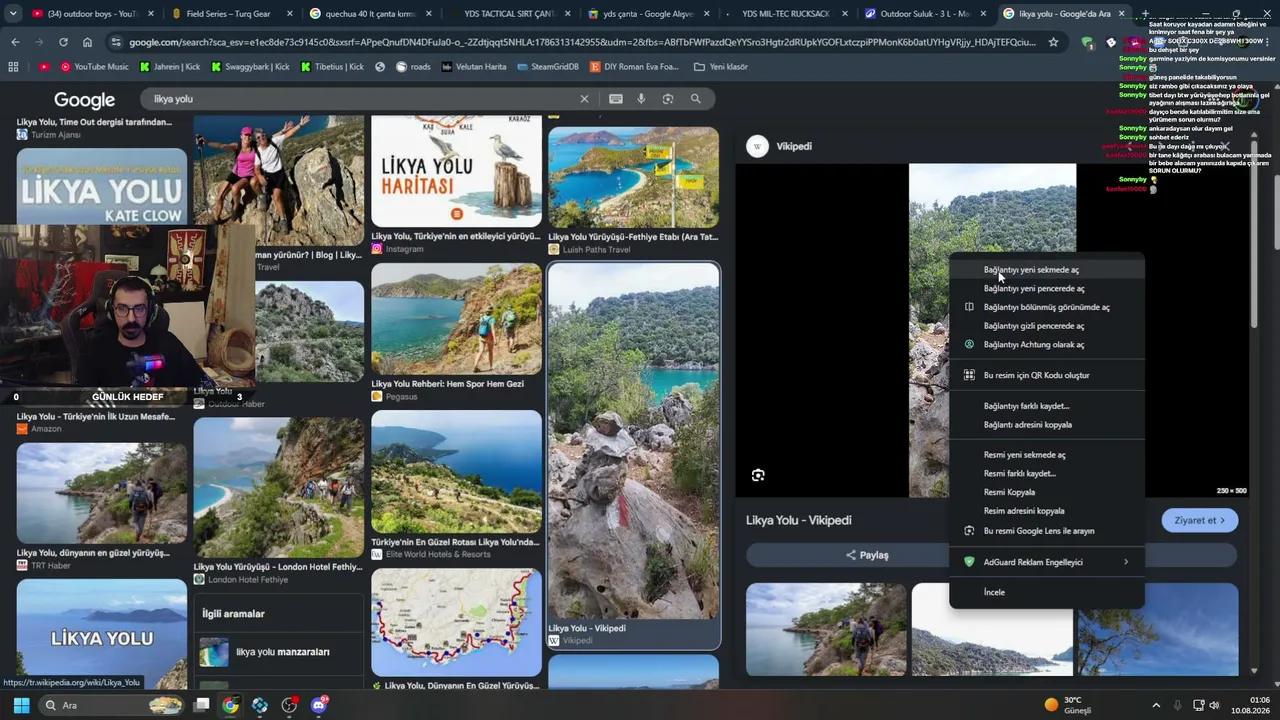Choose 'Bu resim için QR Kodu oluştur'
The width and height of the screenshot is (1280, 720).
pyautogui.click(x=1047, y=375)
